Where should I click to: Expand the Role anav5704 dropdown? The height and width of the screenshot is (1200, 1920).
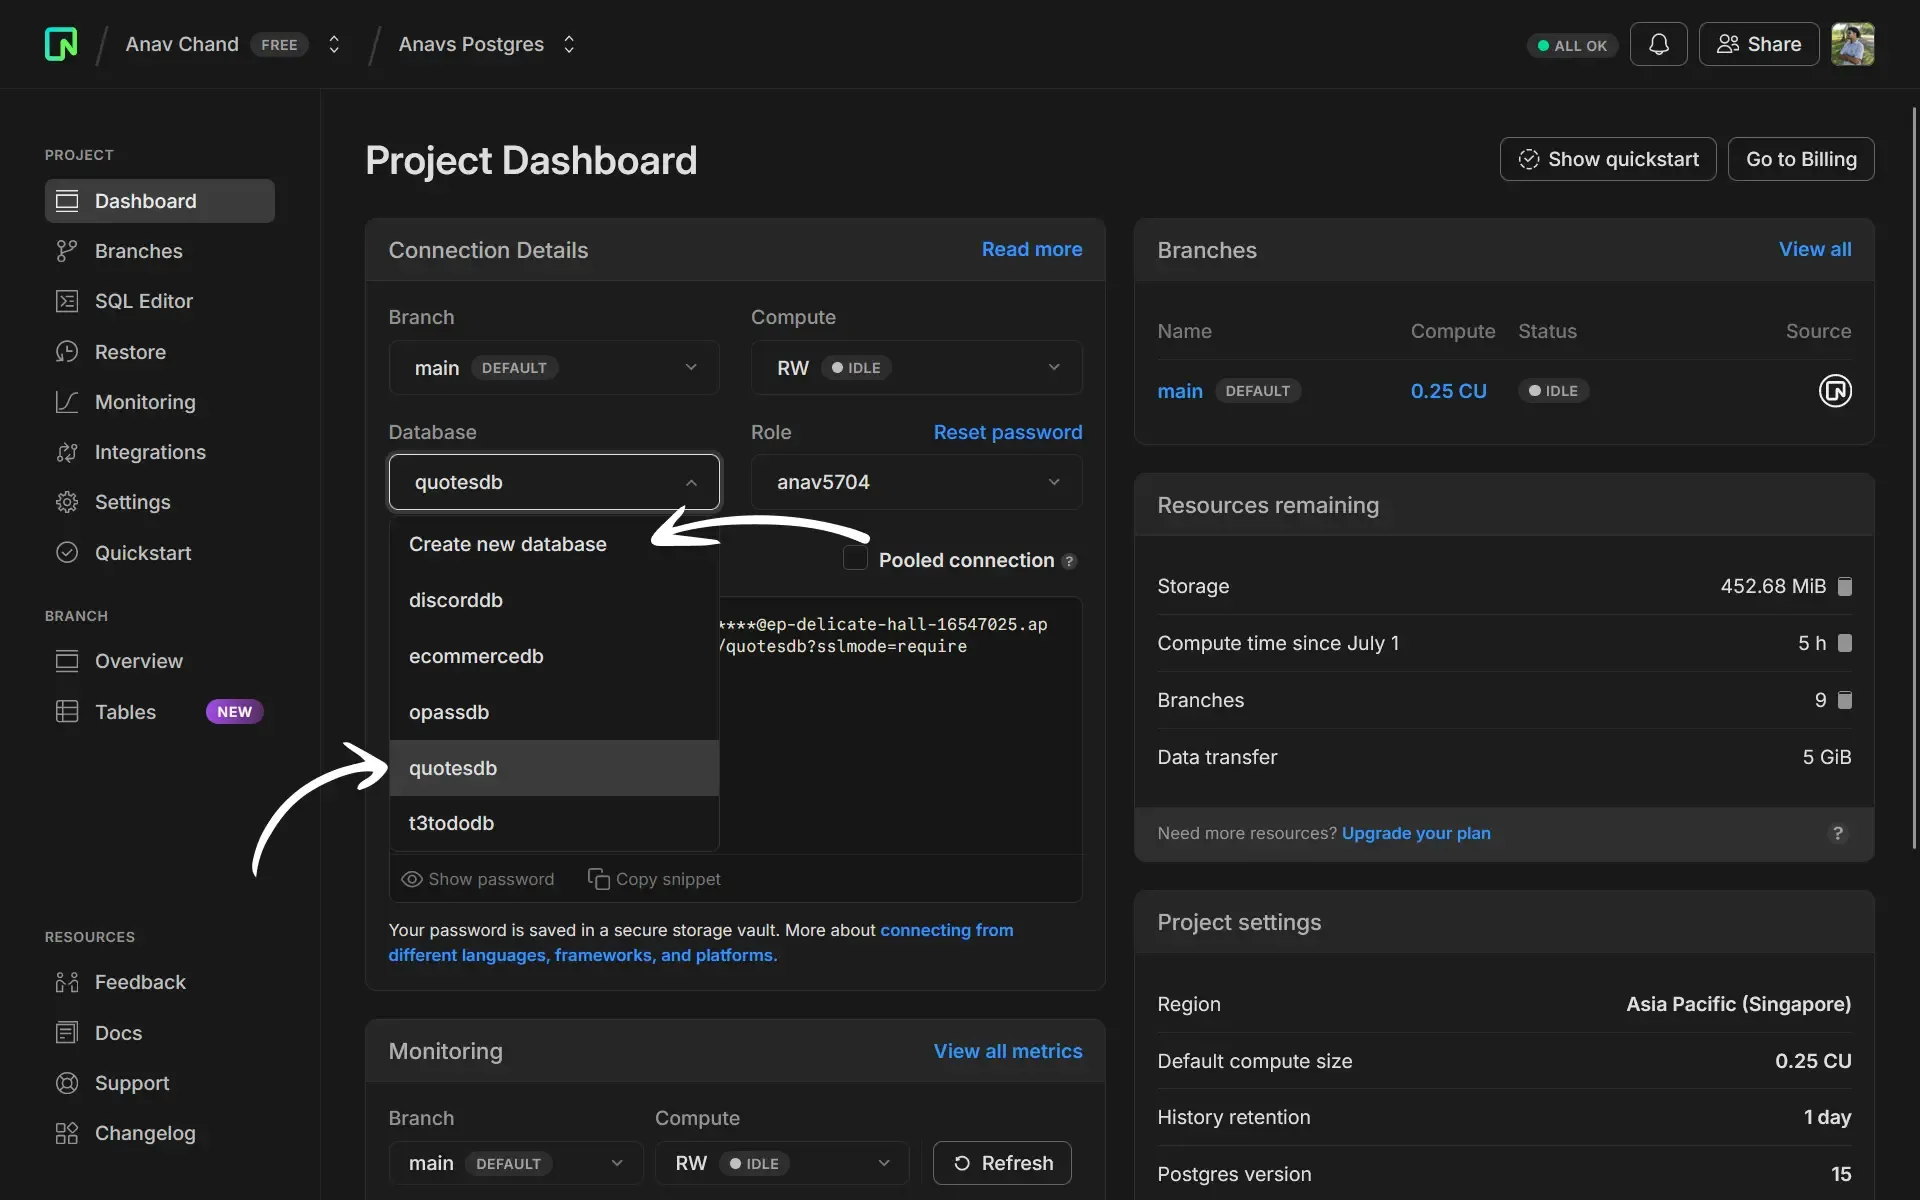pos(914,481)
